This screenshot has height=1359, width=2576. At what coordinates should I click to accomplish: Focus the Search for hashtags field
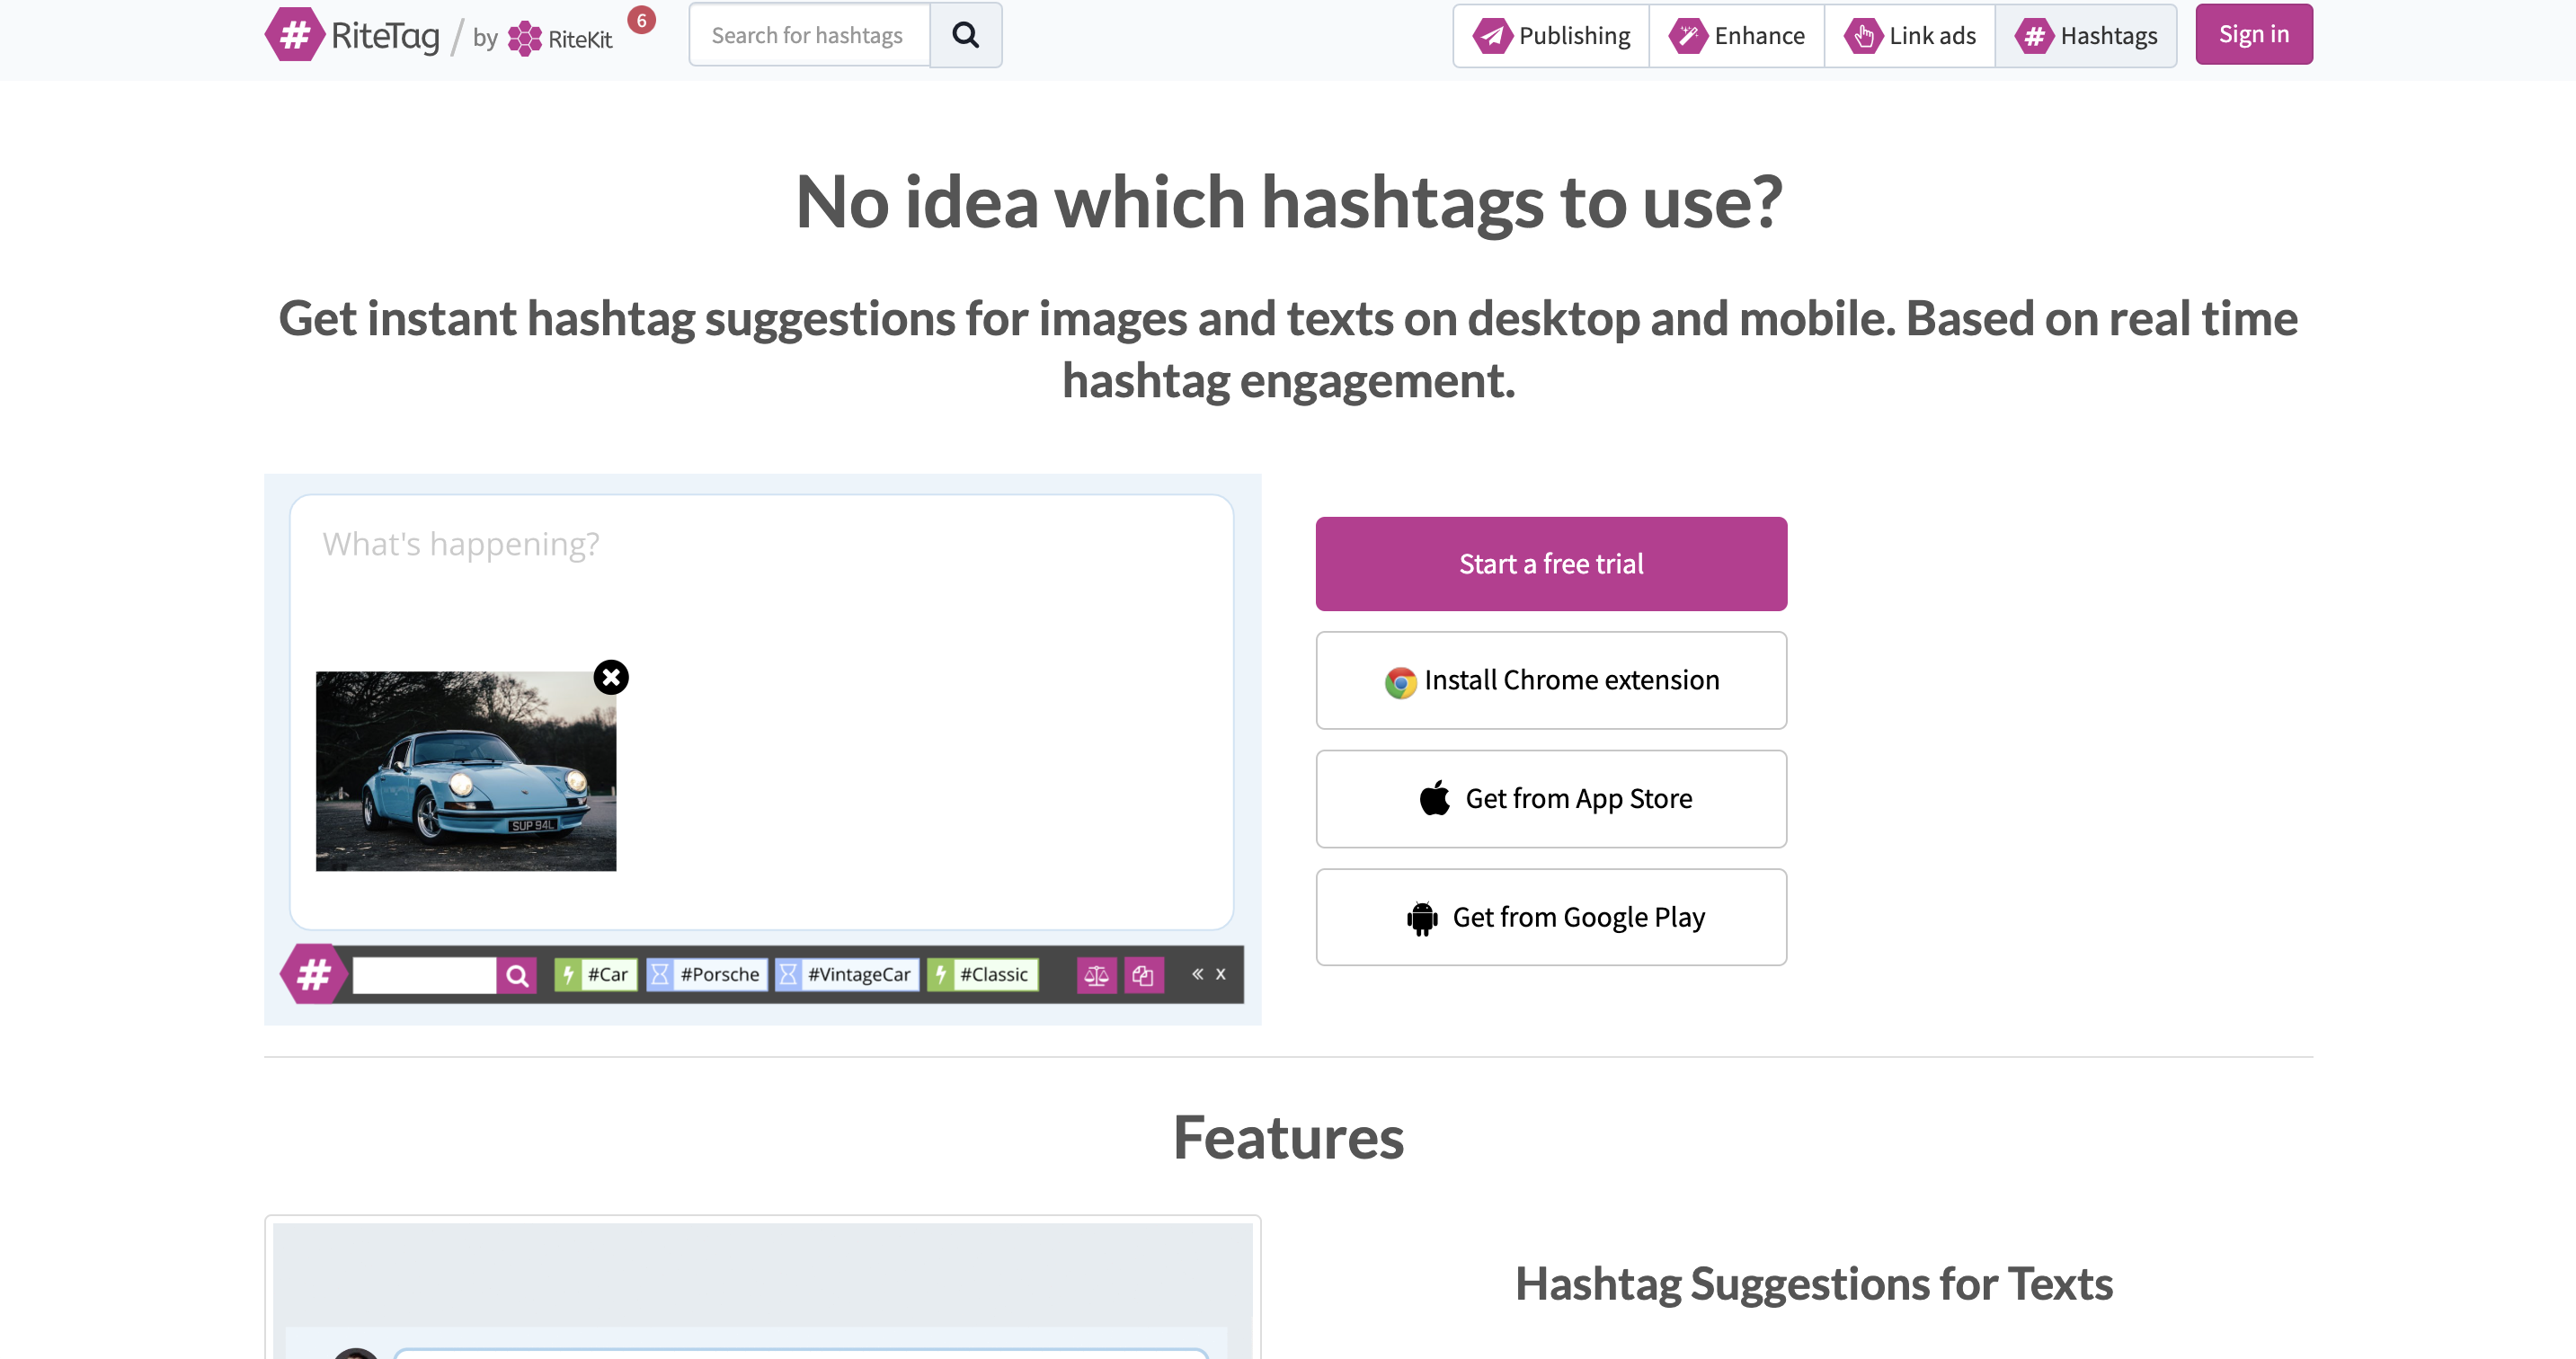[809, 35]
